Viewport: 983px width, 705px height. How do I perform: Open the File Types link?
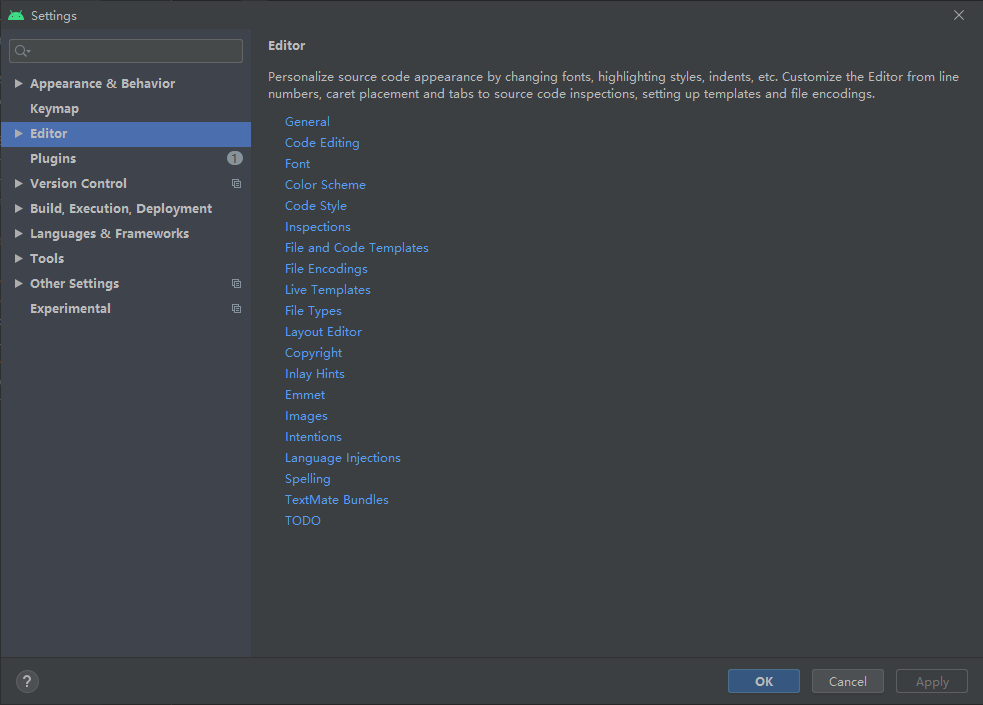coord(313,311)
